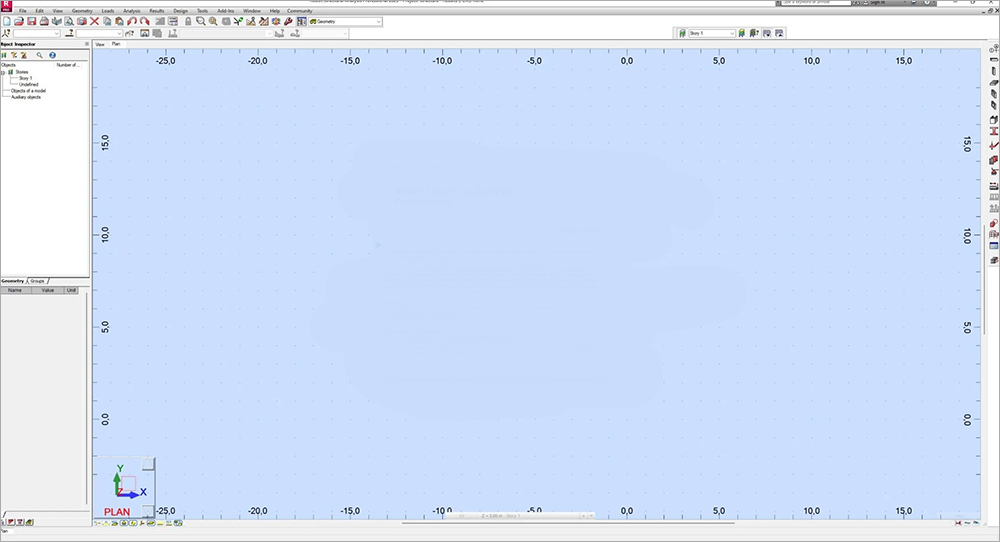1000x542 pixels.
Task: Click the blue help icon in Object Inspector
Action: tap(52, 55)
